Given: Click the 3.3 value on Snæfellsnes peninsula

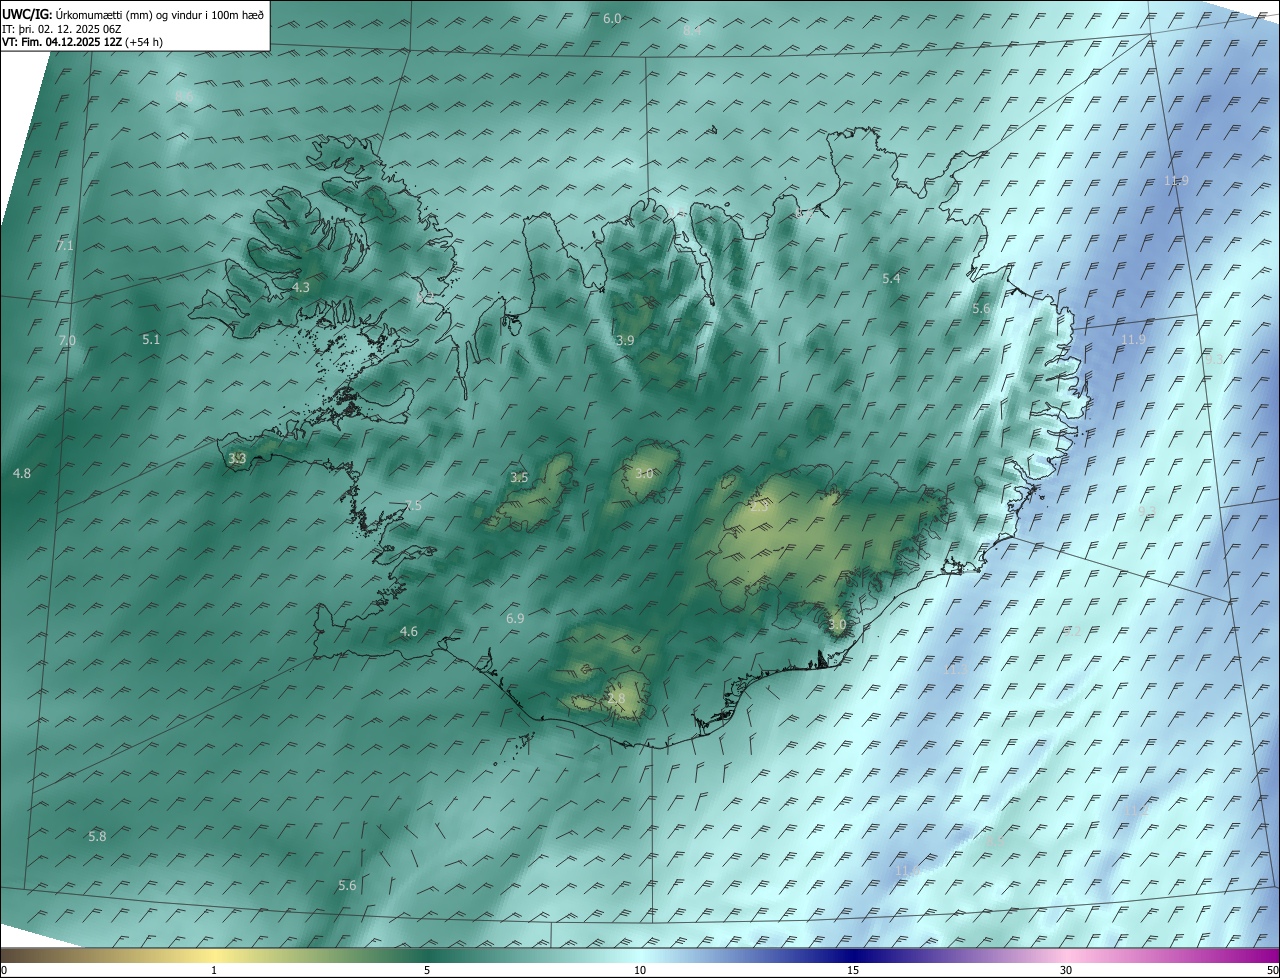Looking at the screenshot, I should (237, 459).
